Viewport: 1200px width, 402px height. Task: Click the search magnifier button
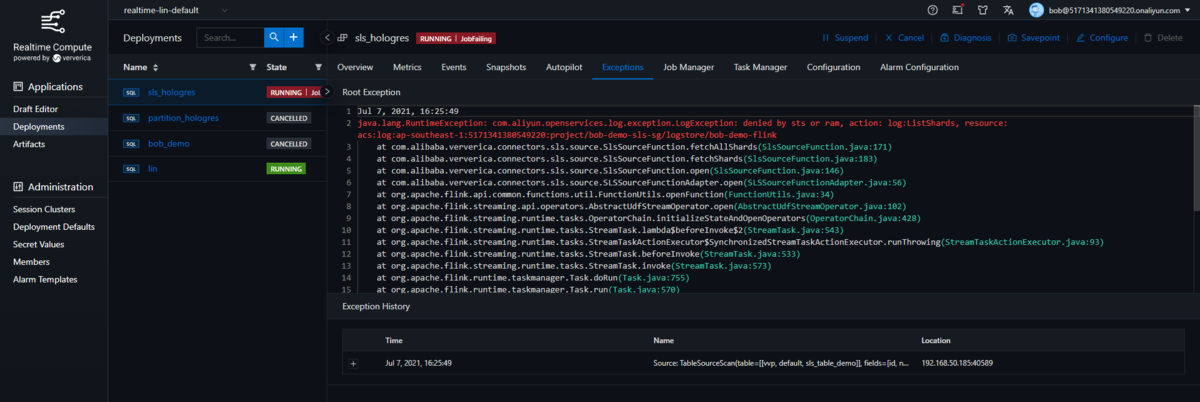point(273,38)
